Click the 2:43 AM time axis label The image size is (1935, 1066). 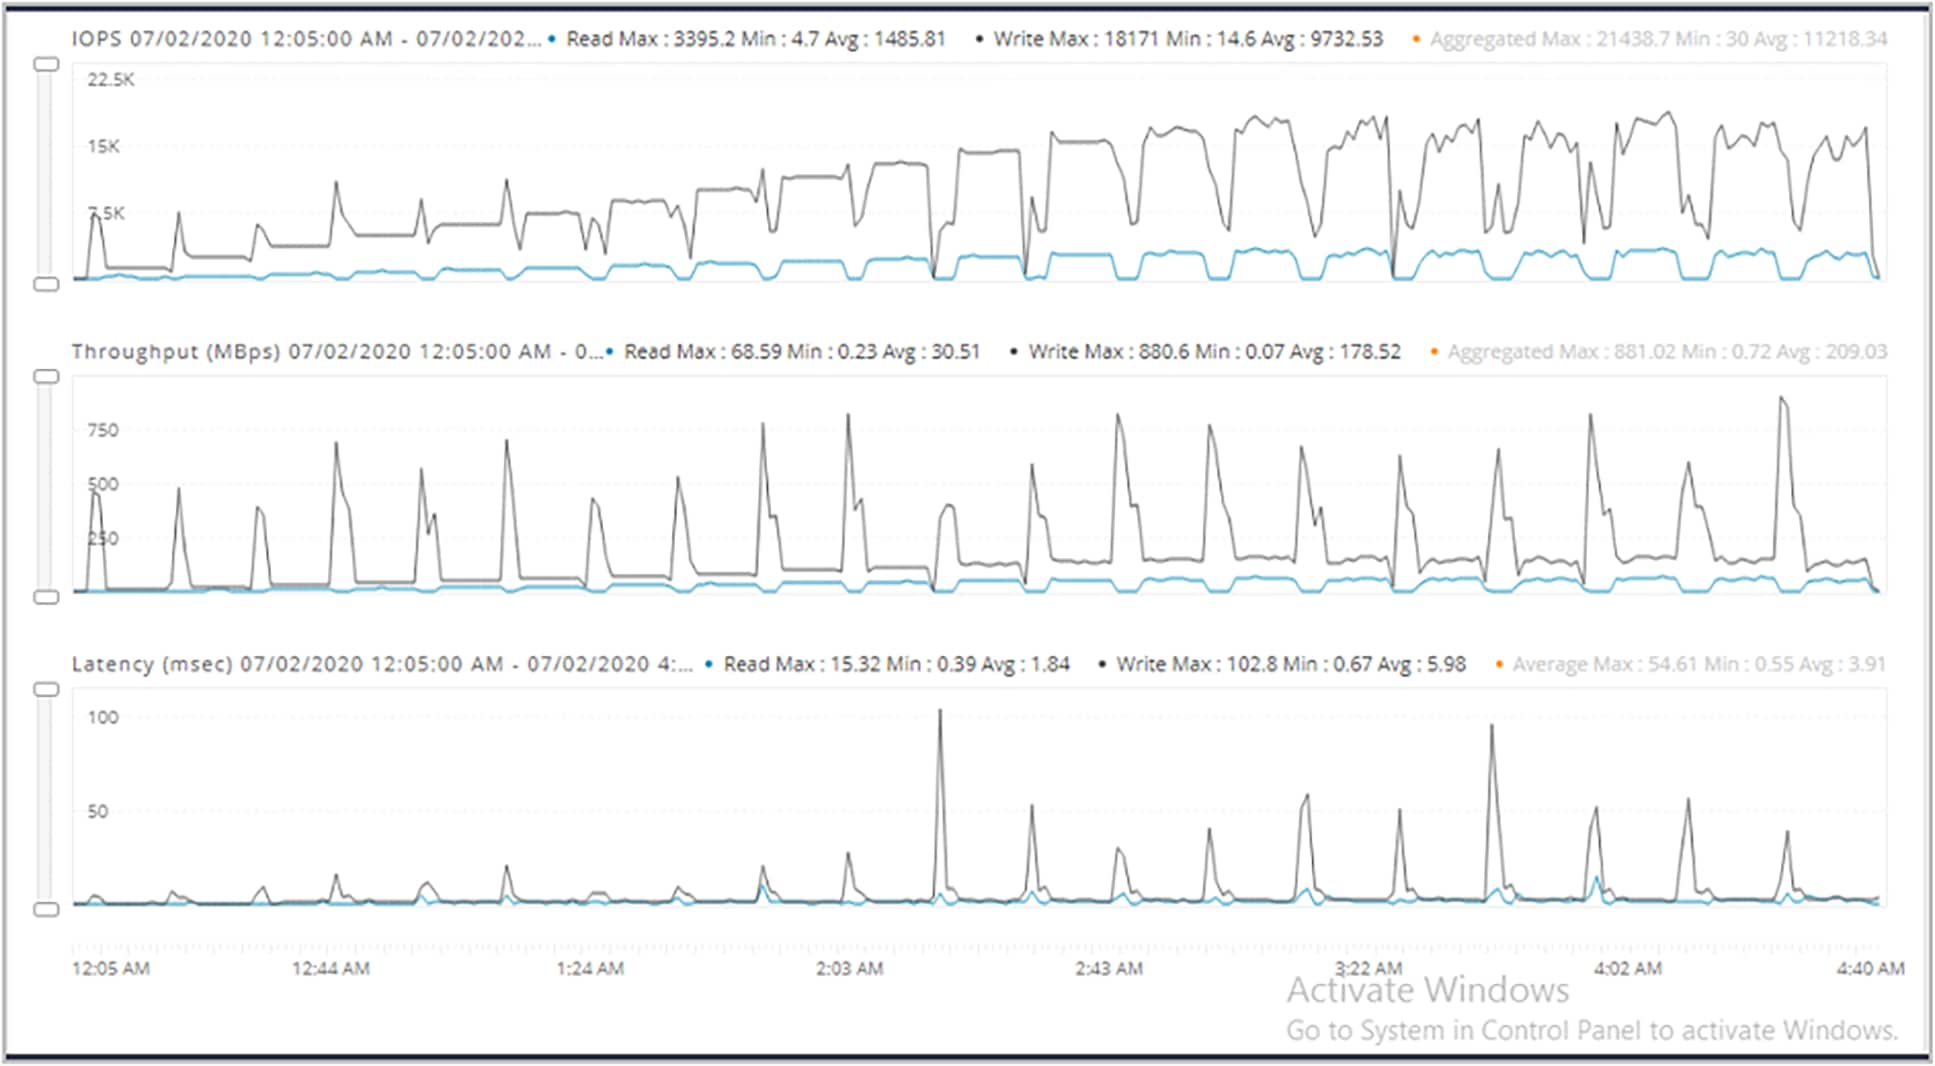(1109, 968)
